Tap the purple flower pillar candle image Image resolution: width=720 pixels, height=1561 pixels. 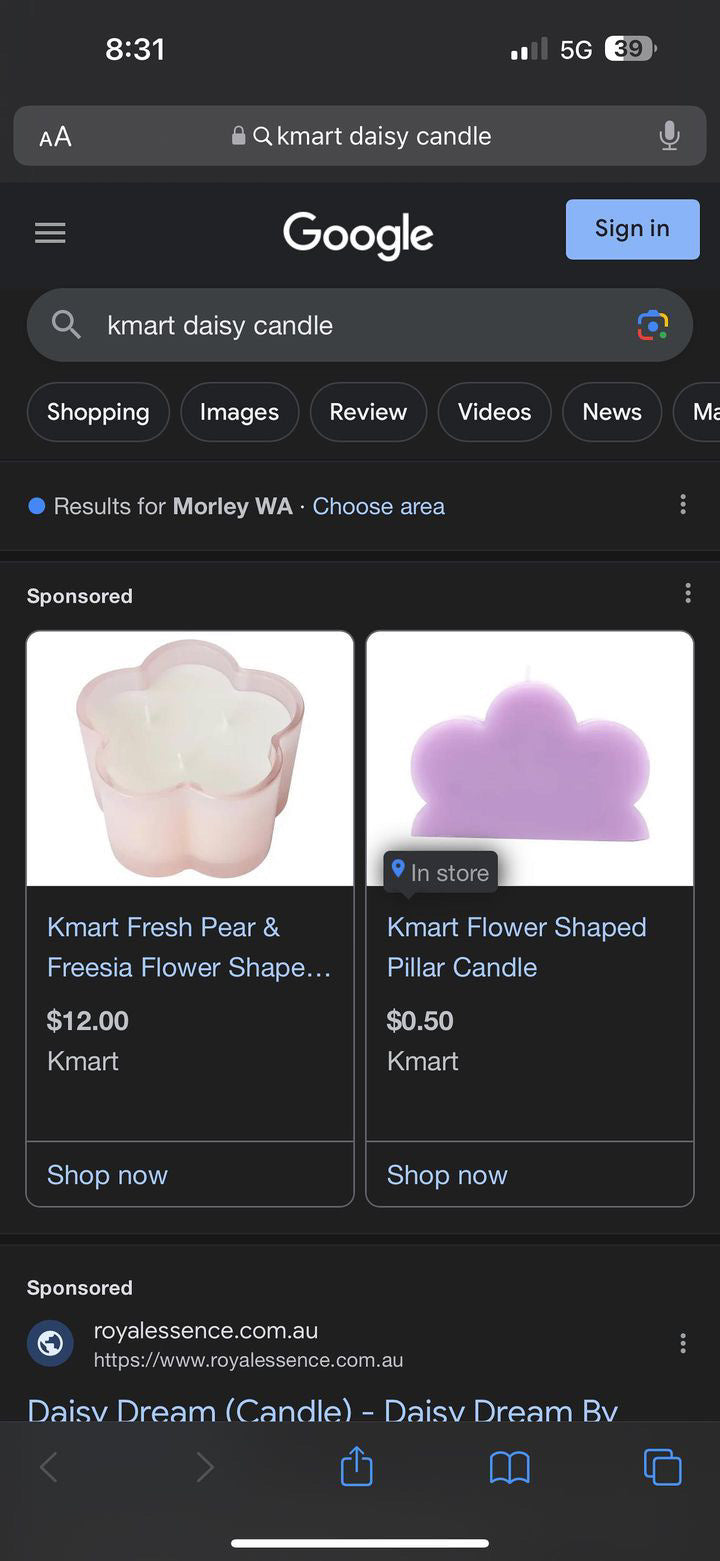click(x=530, y=758)
